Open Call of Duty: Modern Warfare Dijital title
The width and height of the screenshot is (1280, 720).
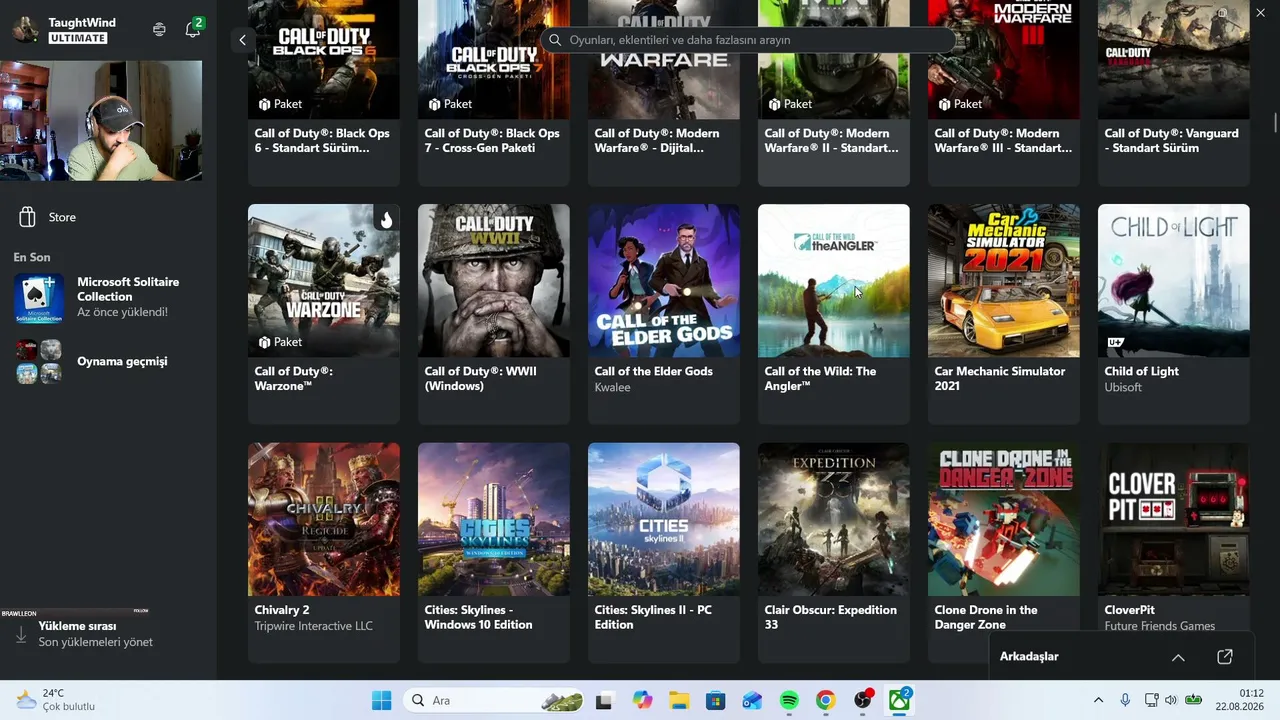[657, 141]
